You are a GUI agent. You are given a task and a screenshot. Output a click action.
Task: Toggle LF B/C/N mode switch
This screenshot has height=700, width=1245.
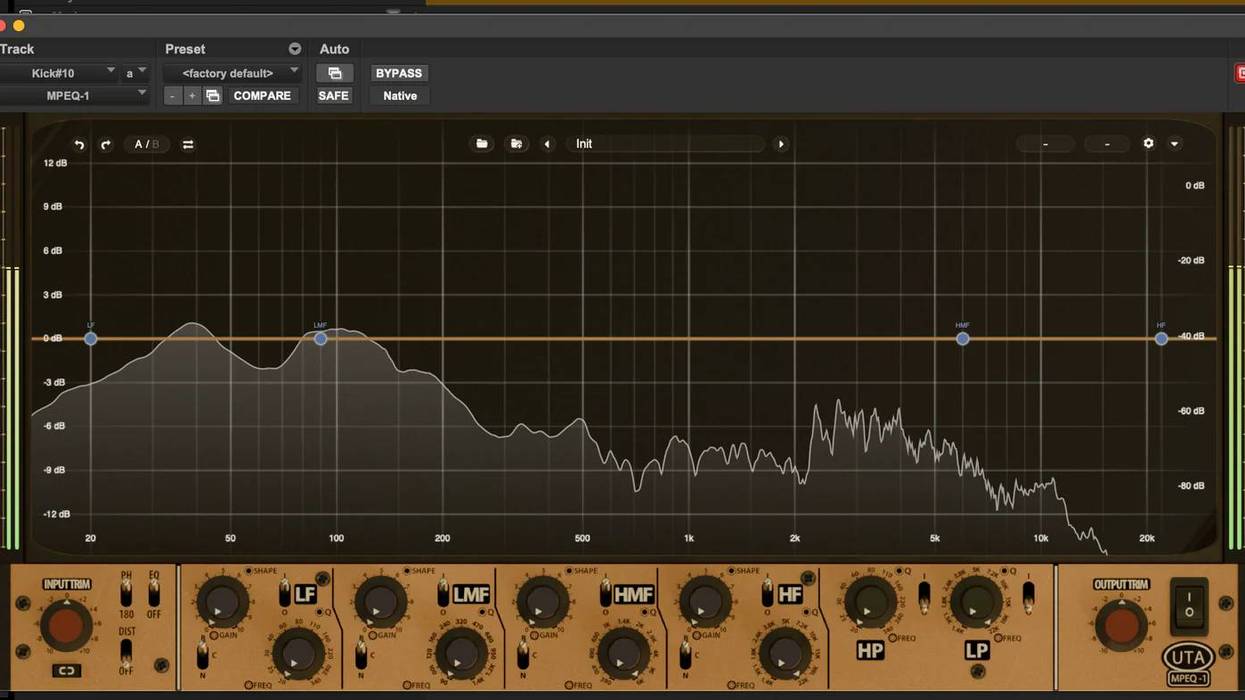pyautogui.click(x=202, y=656)
